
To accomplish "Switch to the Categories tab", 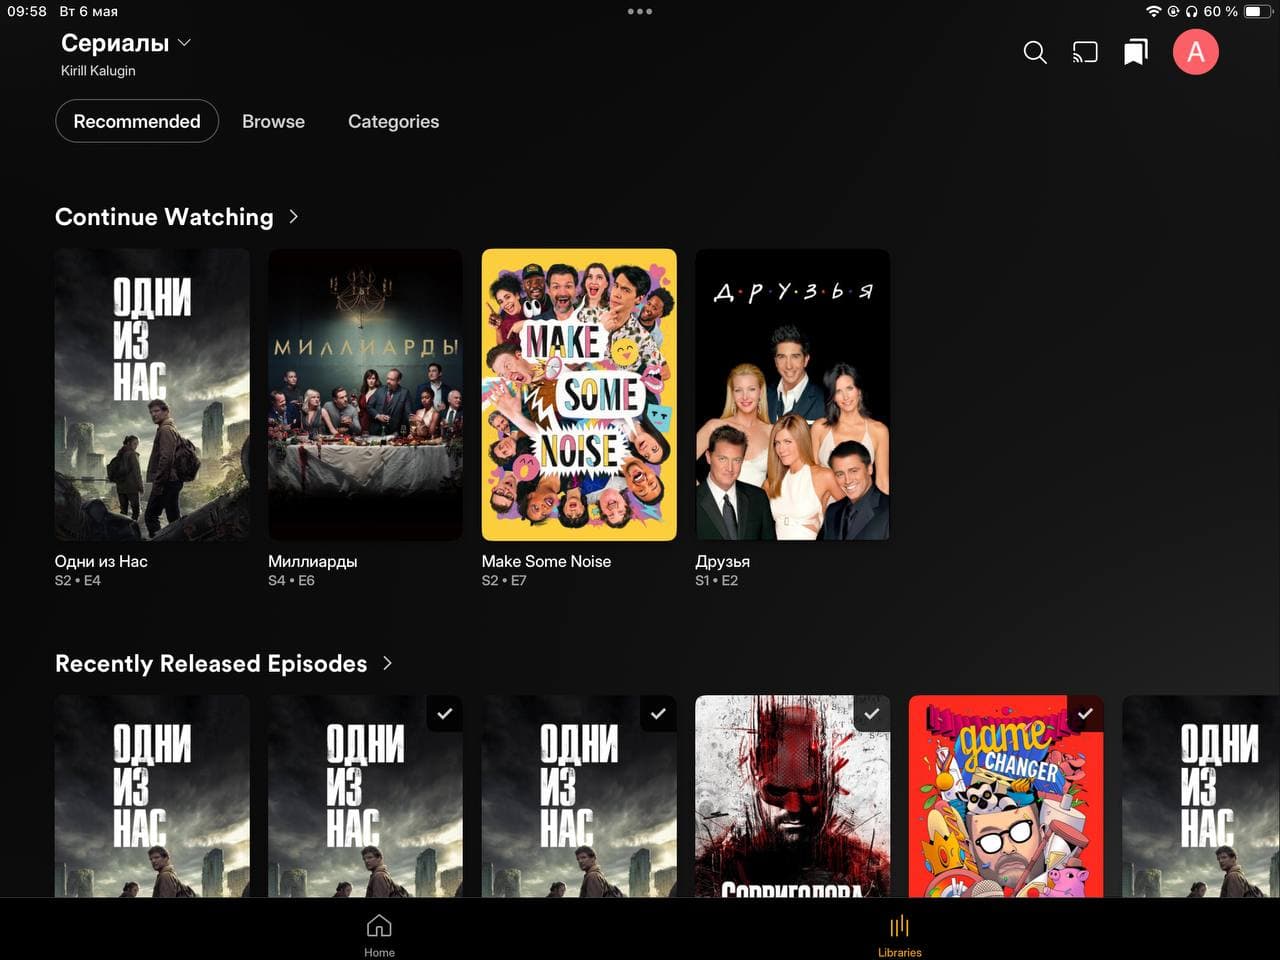I will click(x=393, y=122).
